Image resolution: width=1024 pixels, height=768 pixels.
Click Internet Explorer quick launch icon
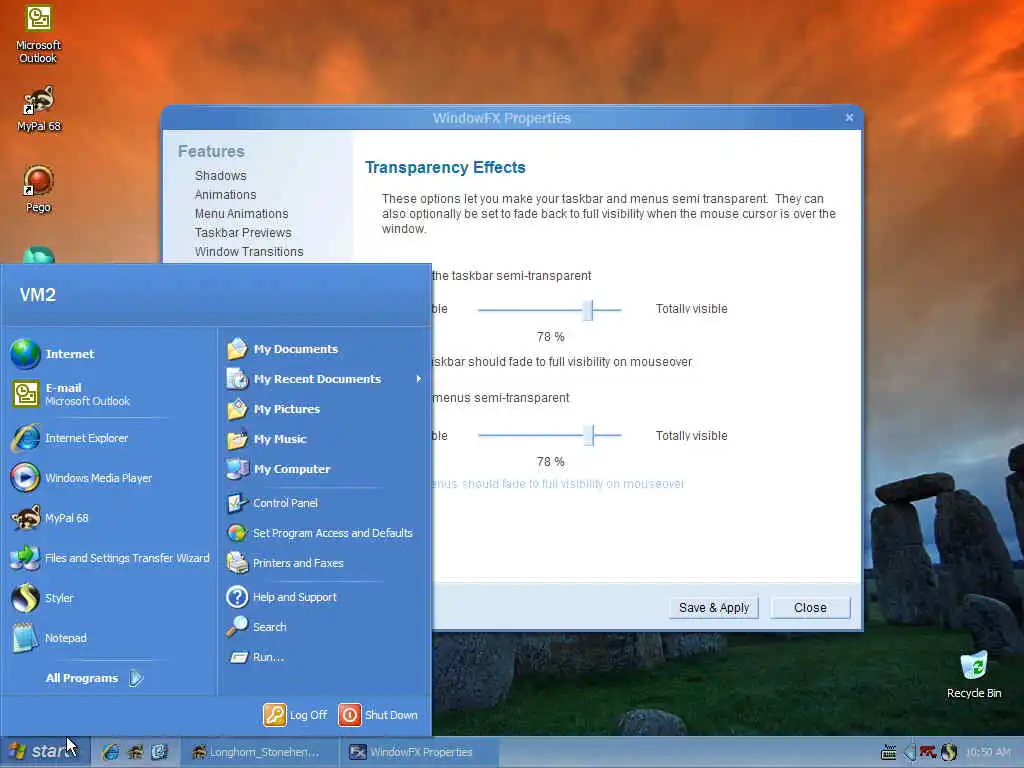tap(110, 752)
